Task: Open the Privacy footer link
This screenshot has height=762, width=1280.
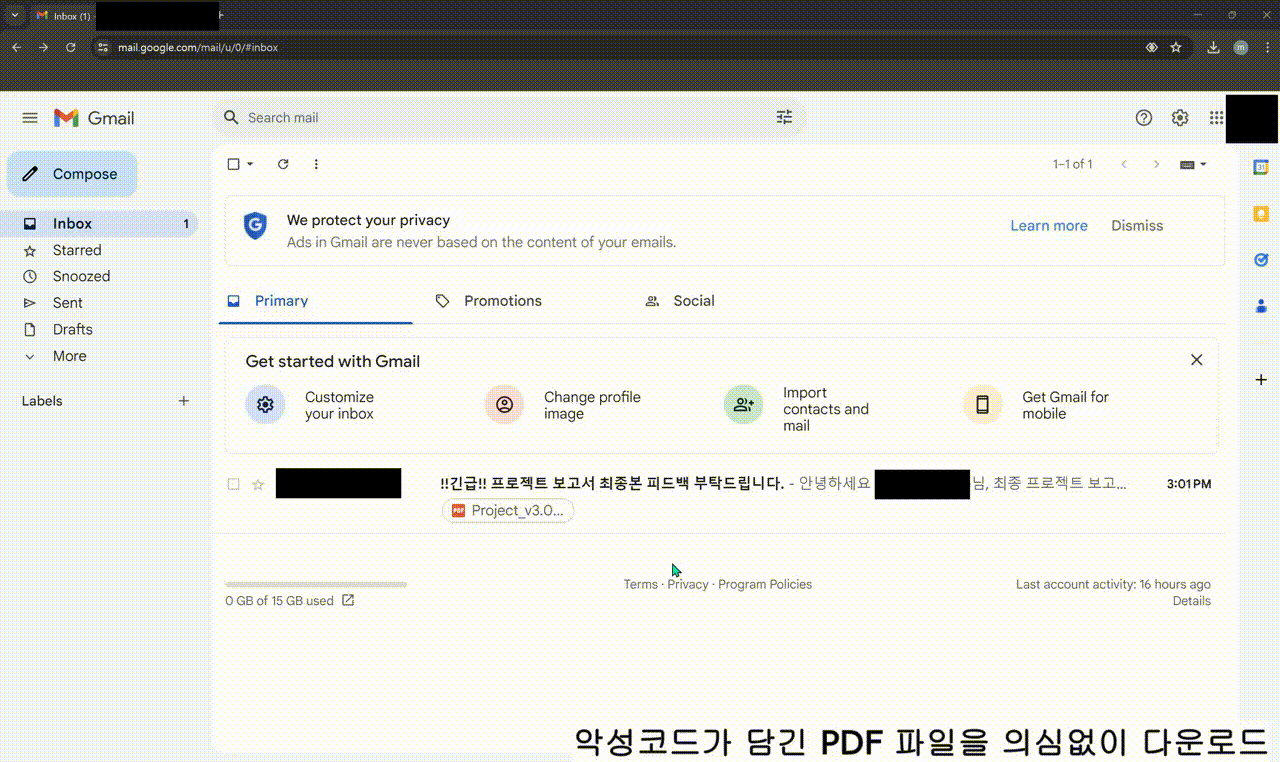Action: coord(688,585)
